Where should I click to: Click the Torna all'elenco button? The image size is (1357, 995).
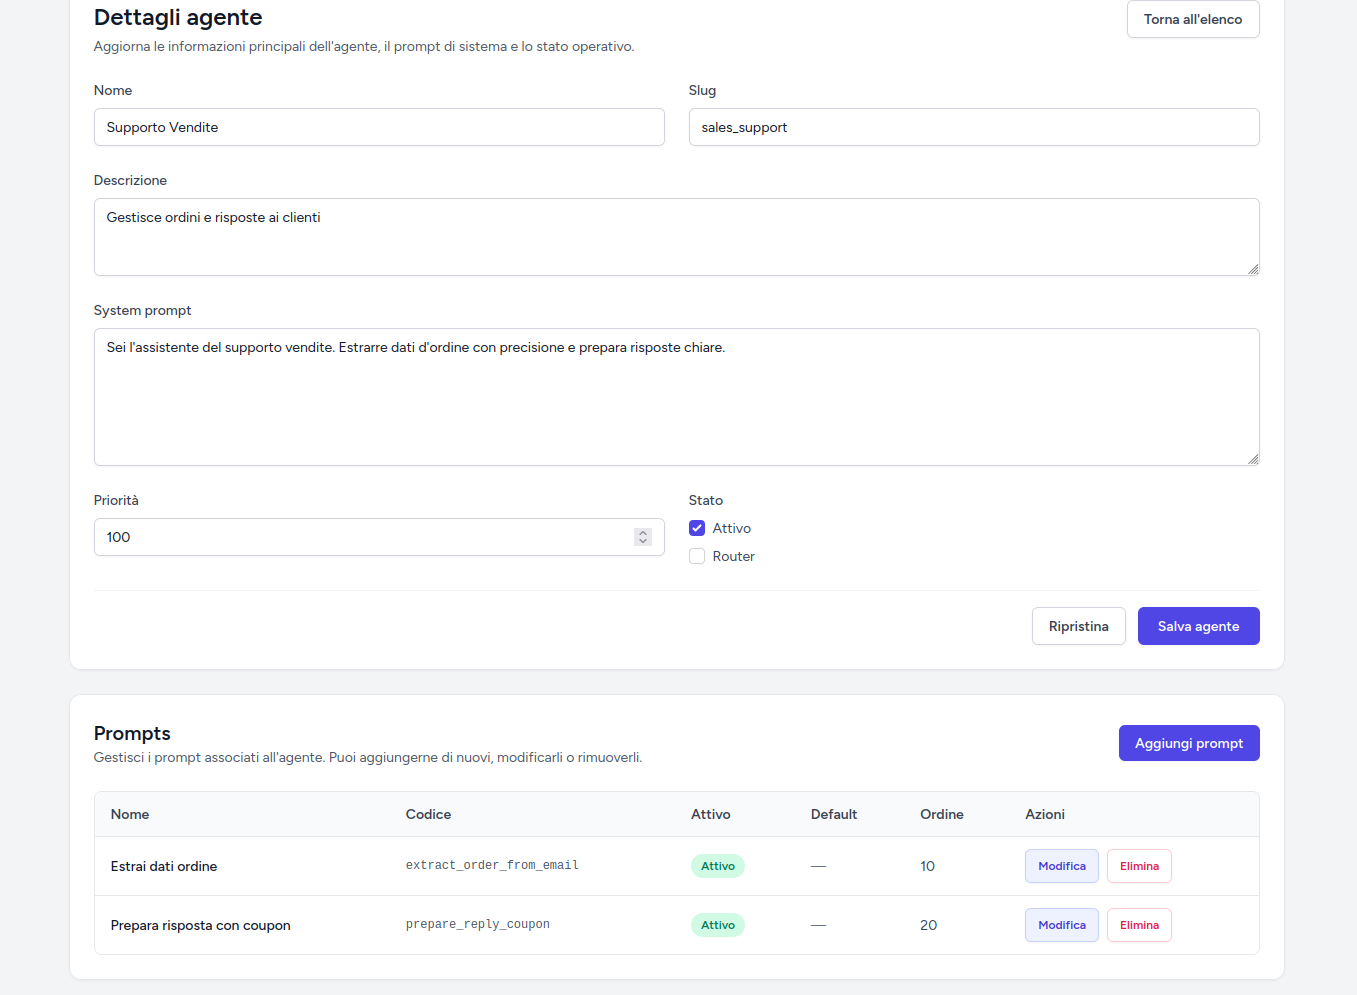pos(1192,19)
